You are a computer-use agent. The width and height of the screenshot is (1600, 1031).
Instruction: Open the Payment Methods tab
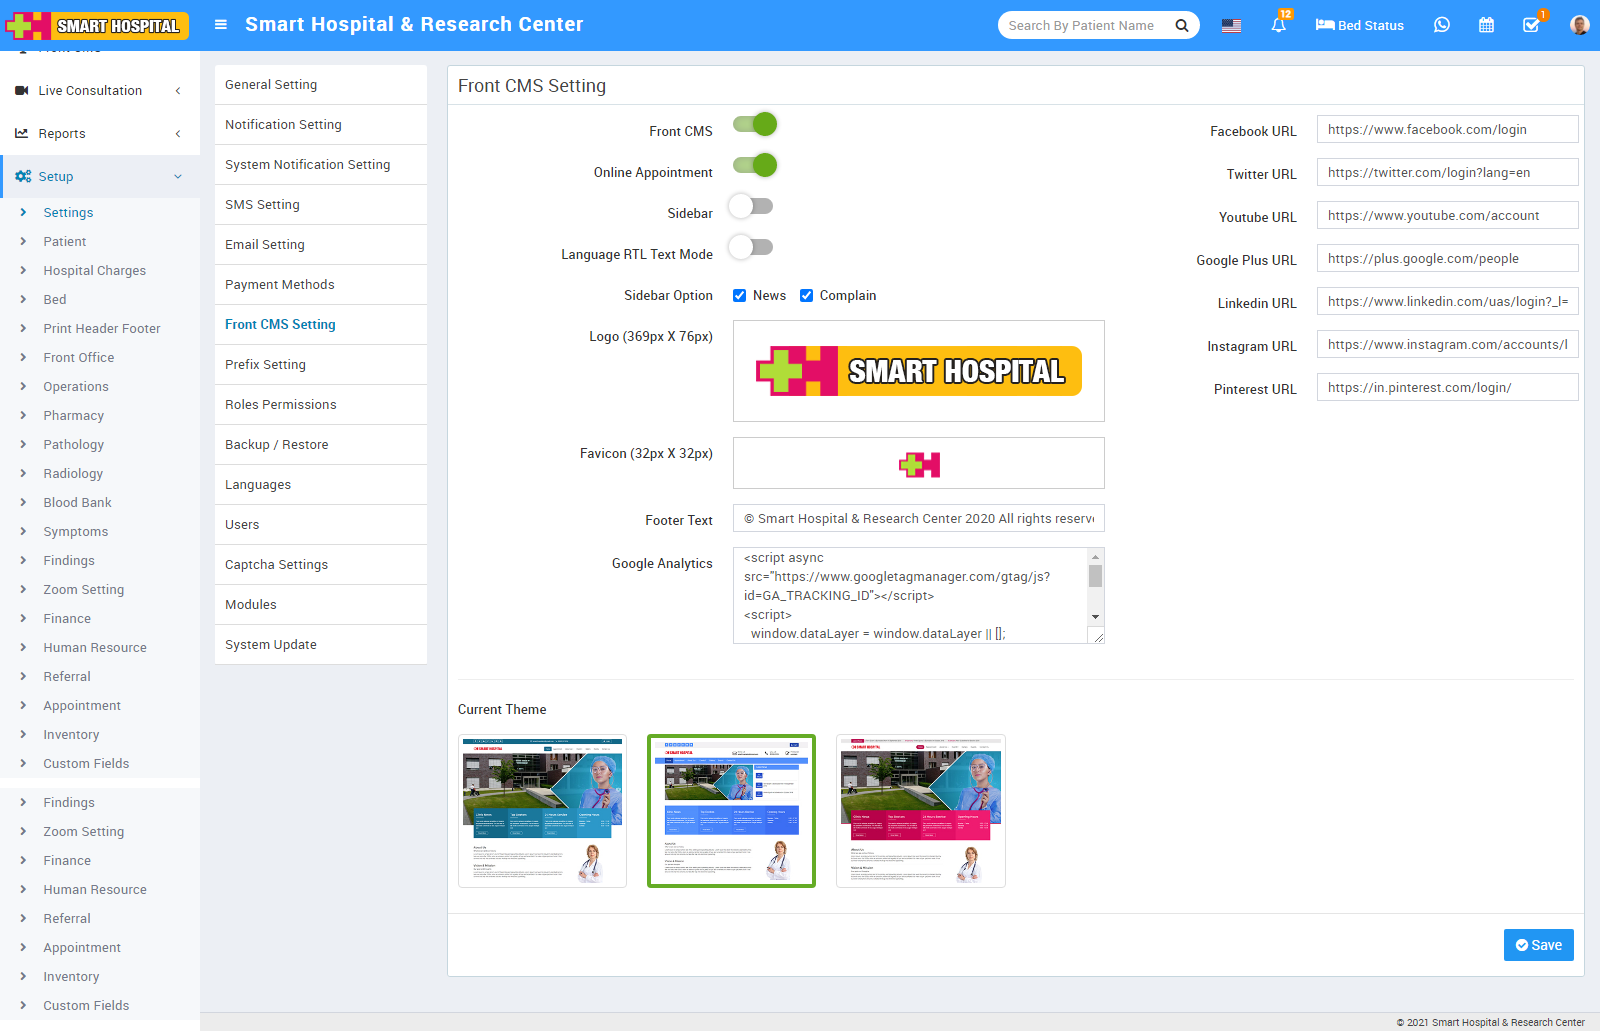click(321, 285)
